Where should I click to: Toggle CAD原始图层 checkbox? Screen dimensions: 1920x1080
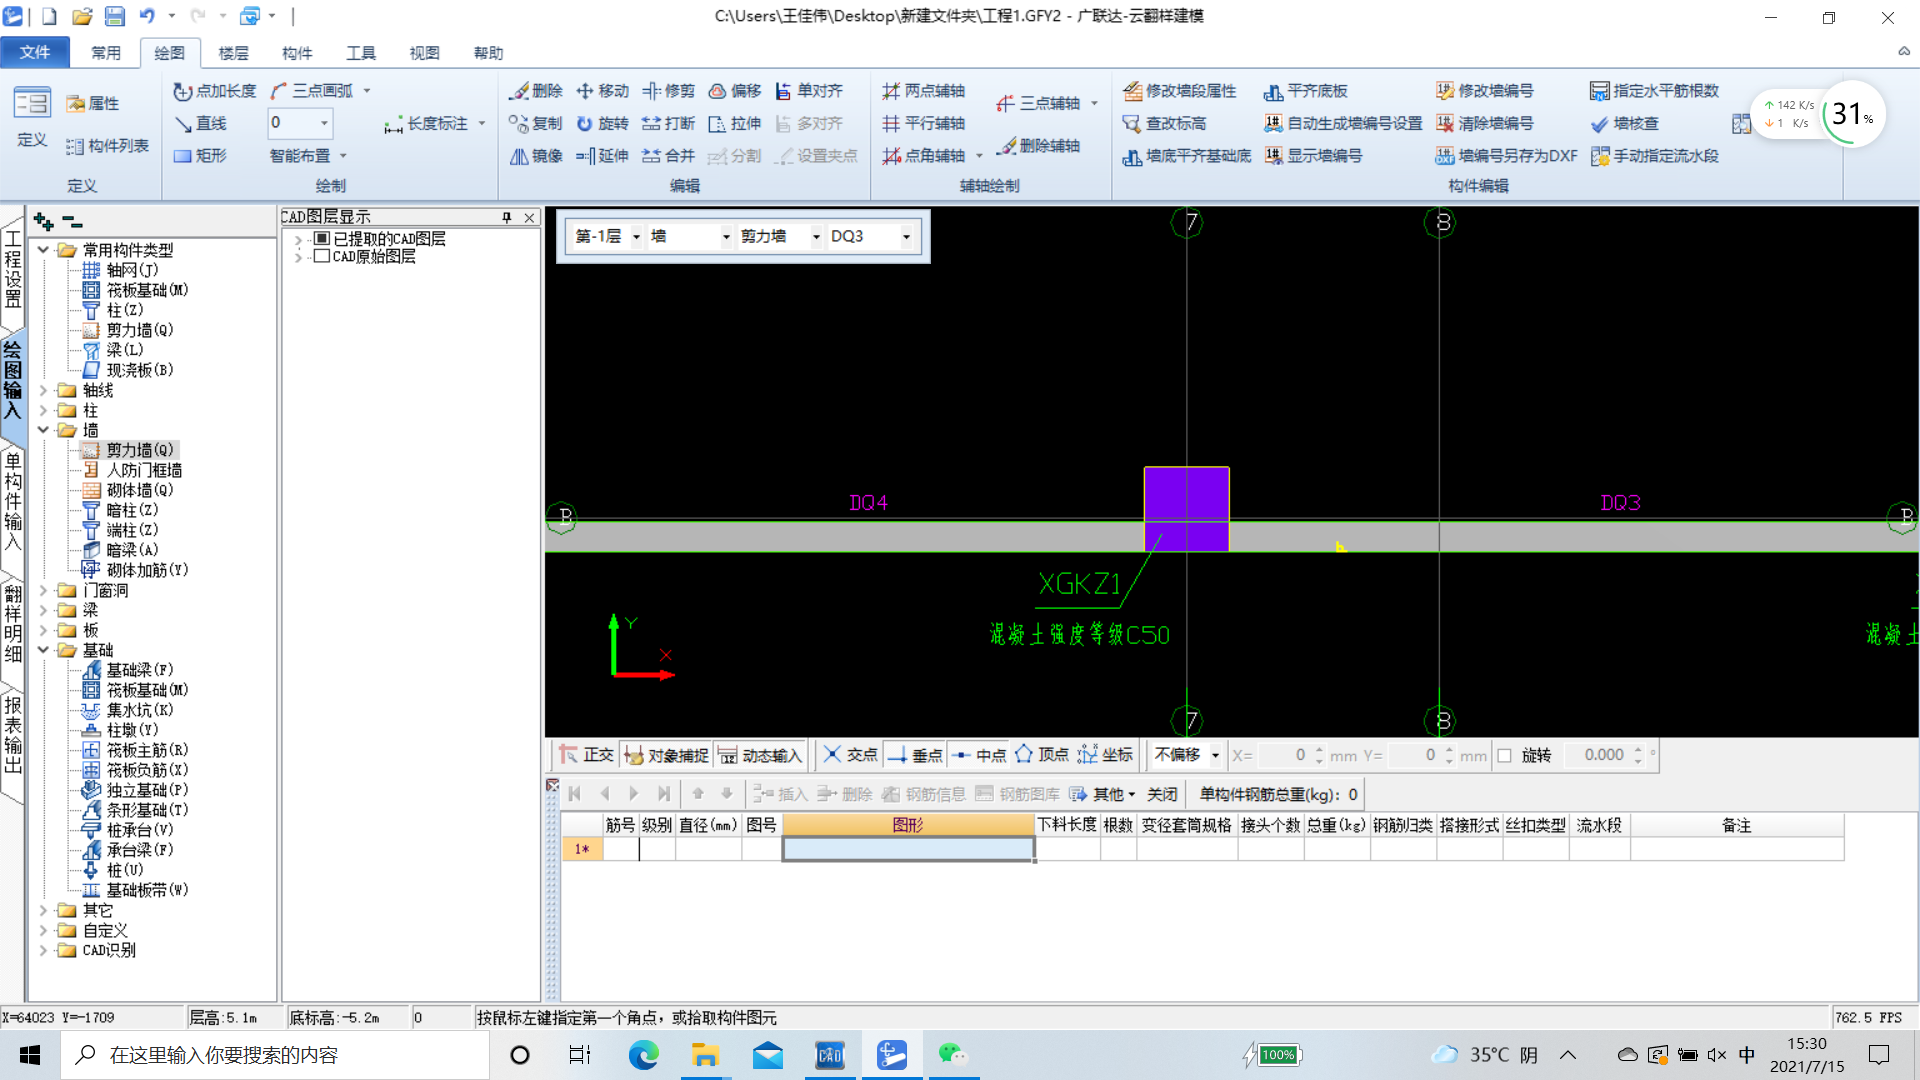[x=322, y=256]
